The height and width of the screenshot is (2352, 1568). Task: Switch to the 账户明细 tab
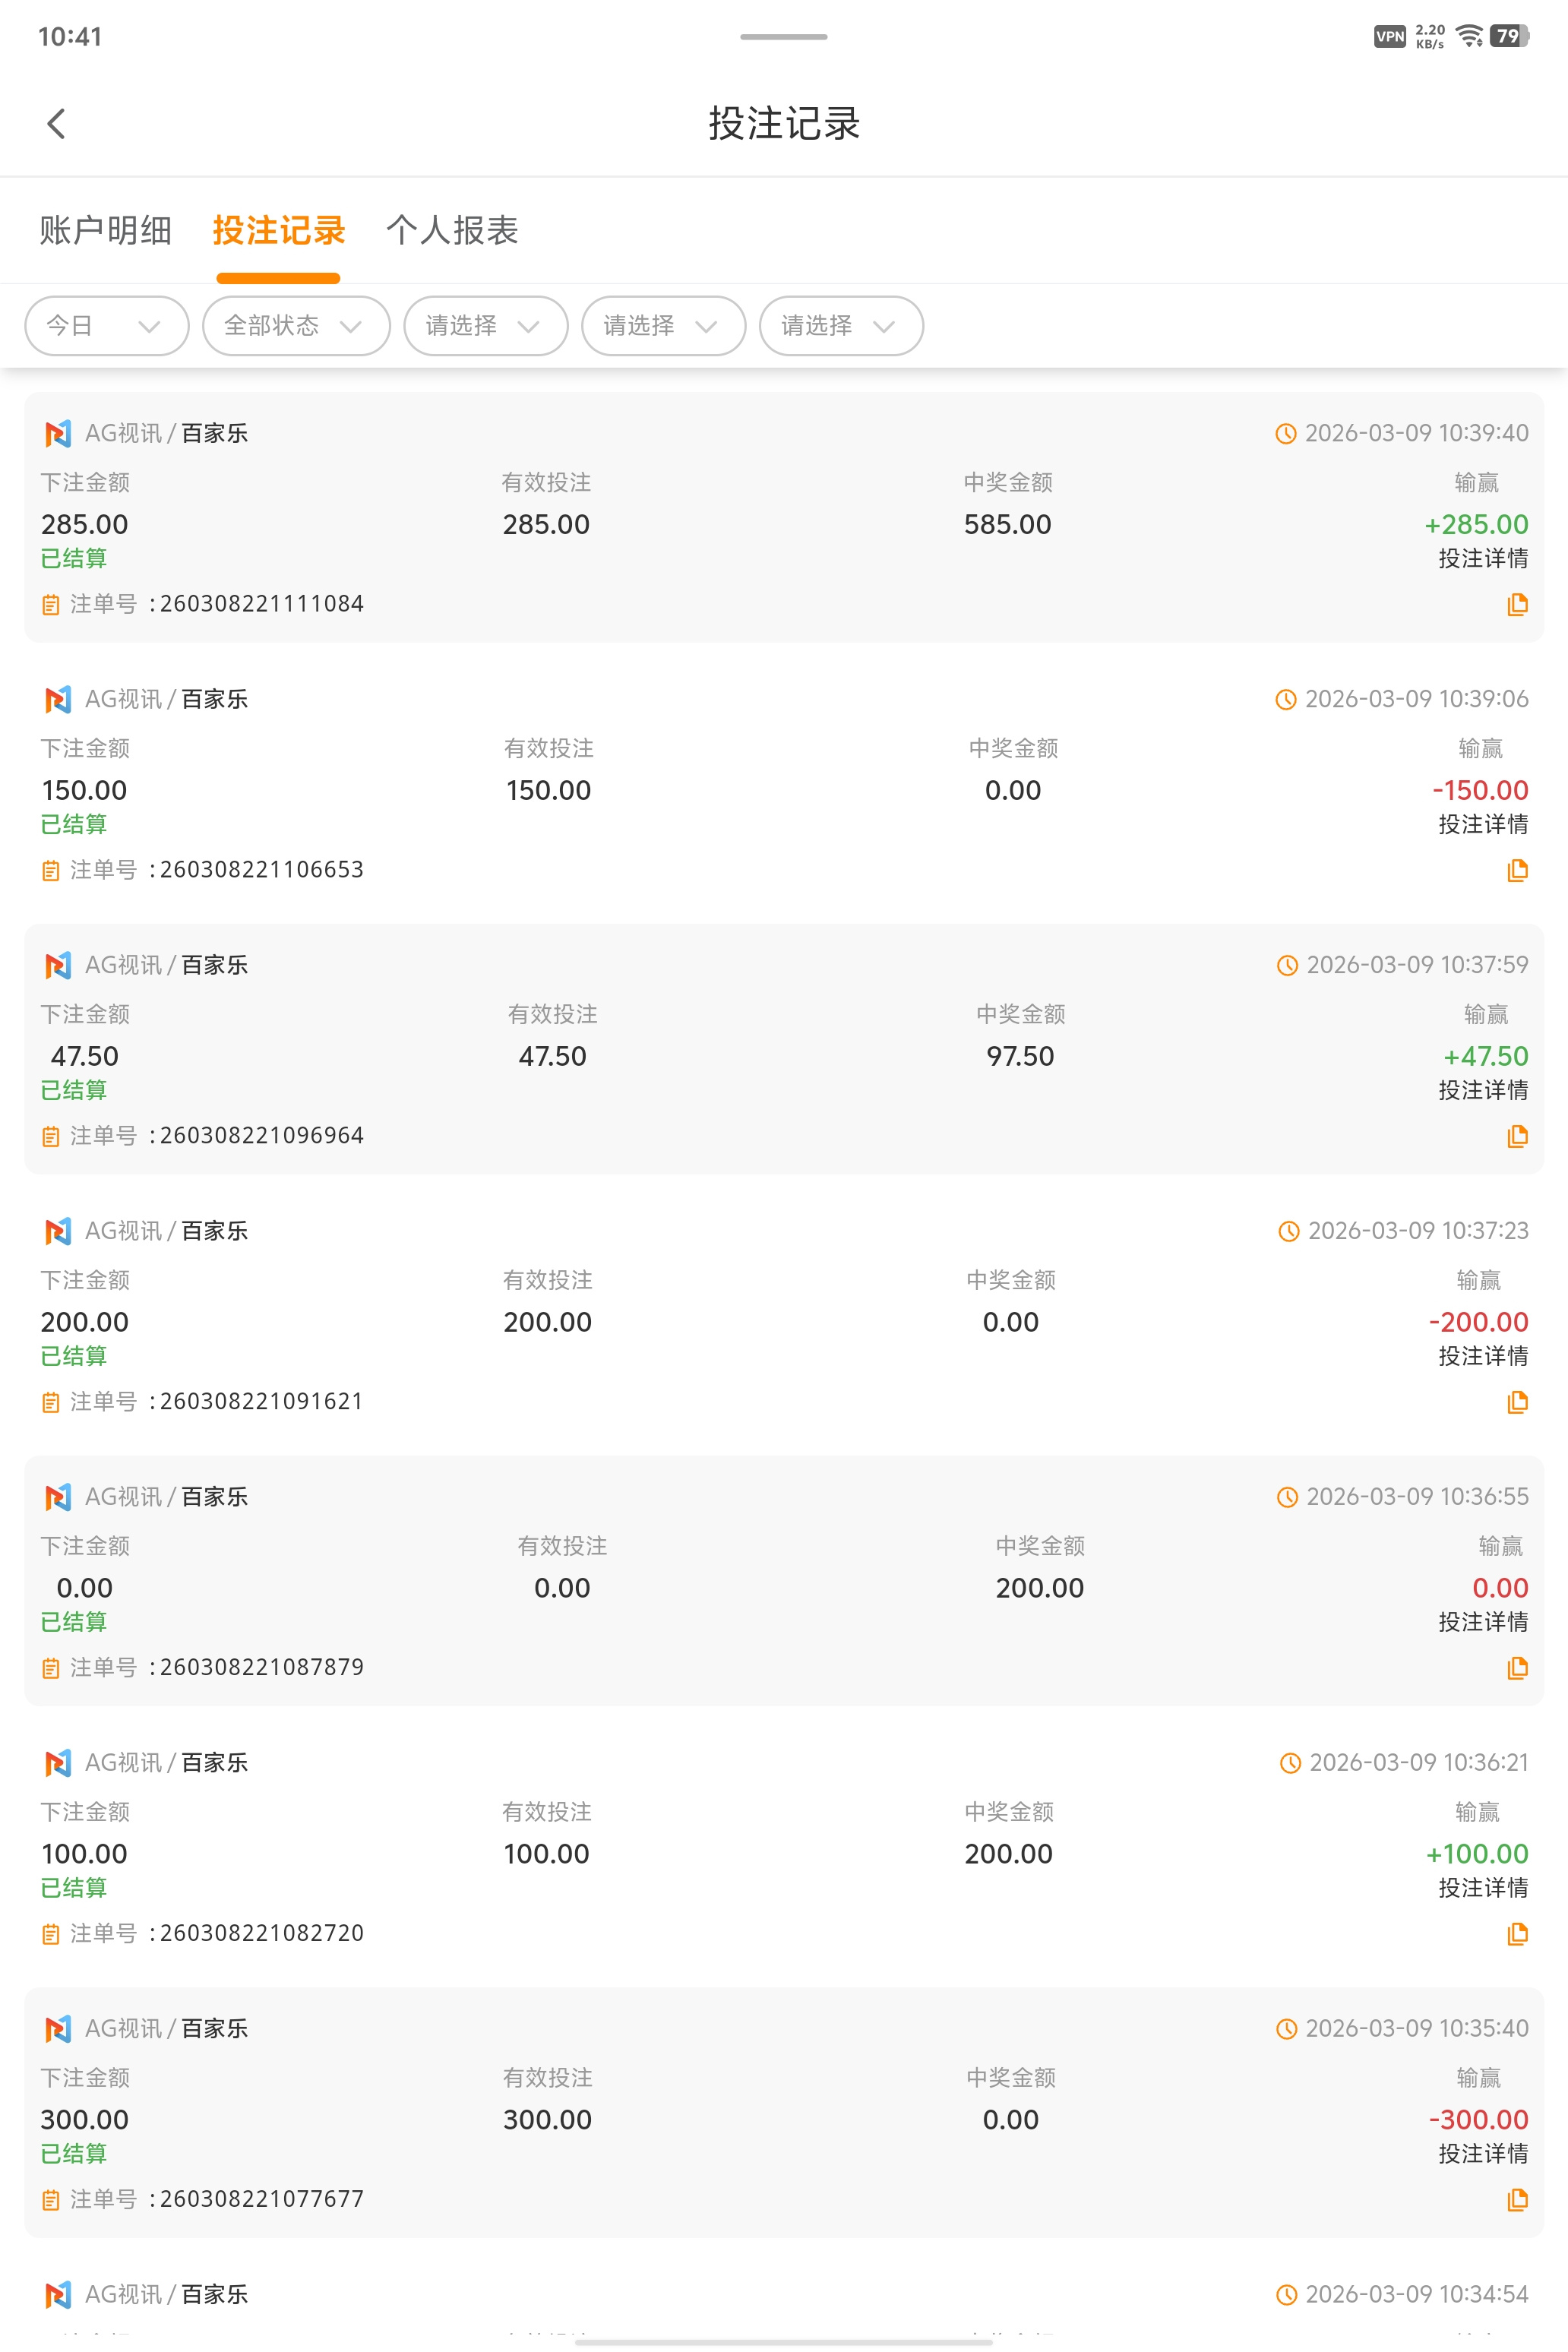106,231
